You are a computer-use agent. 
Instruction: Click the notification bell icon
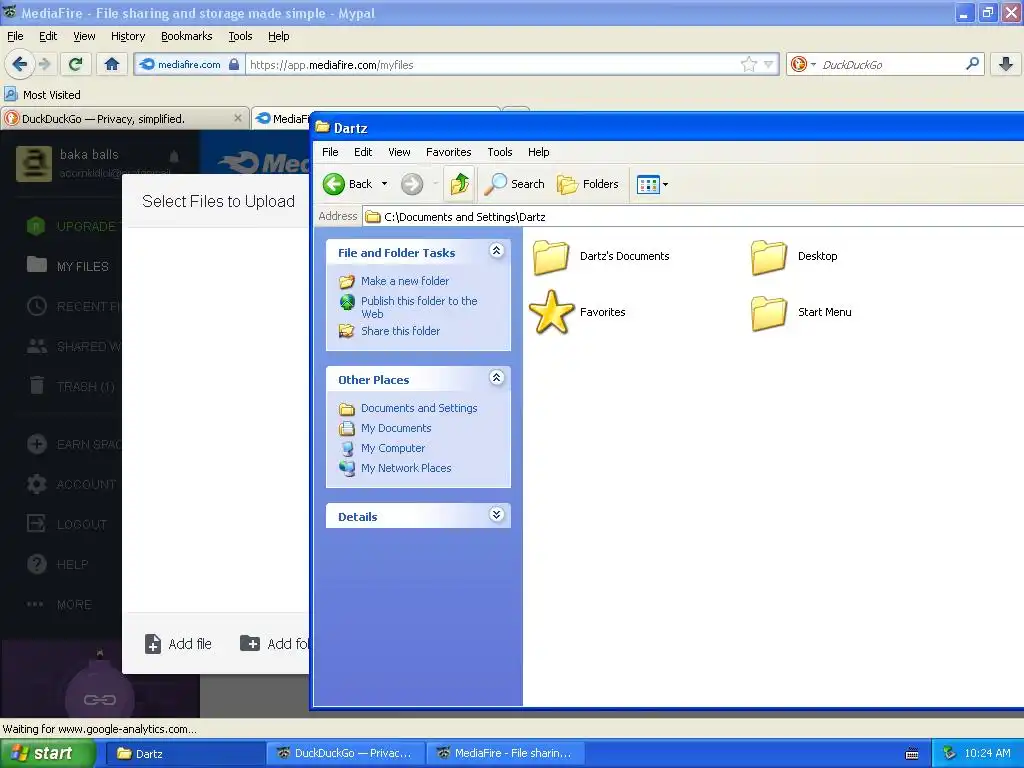174,156
